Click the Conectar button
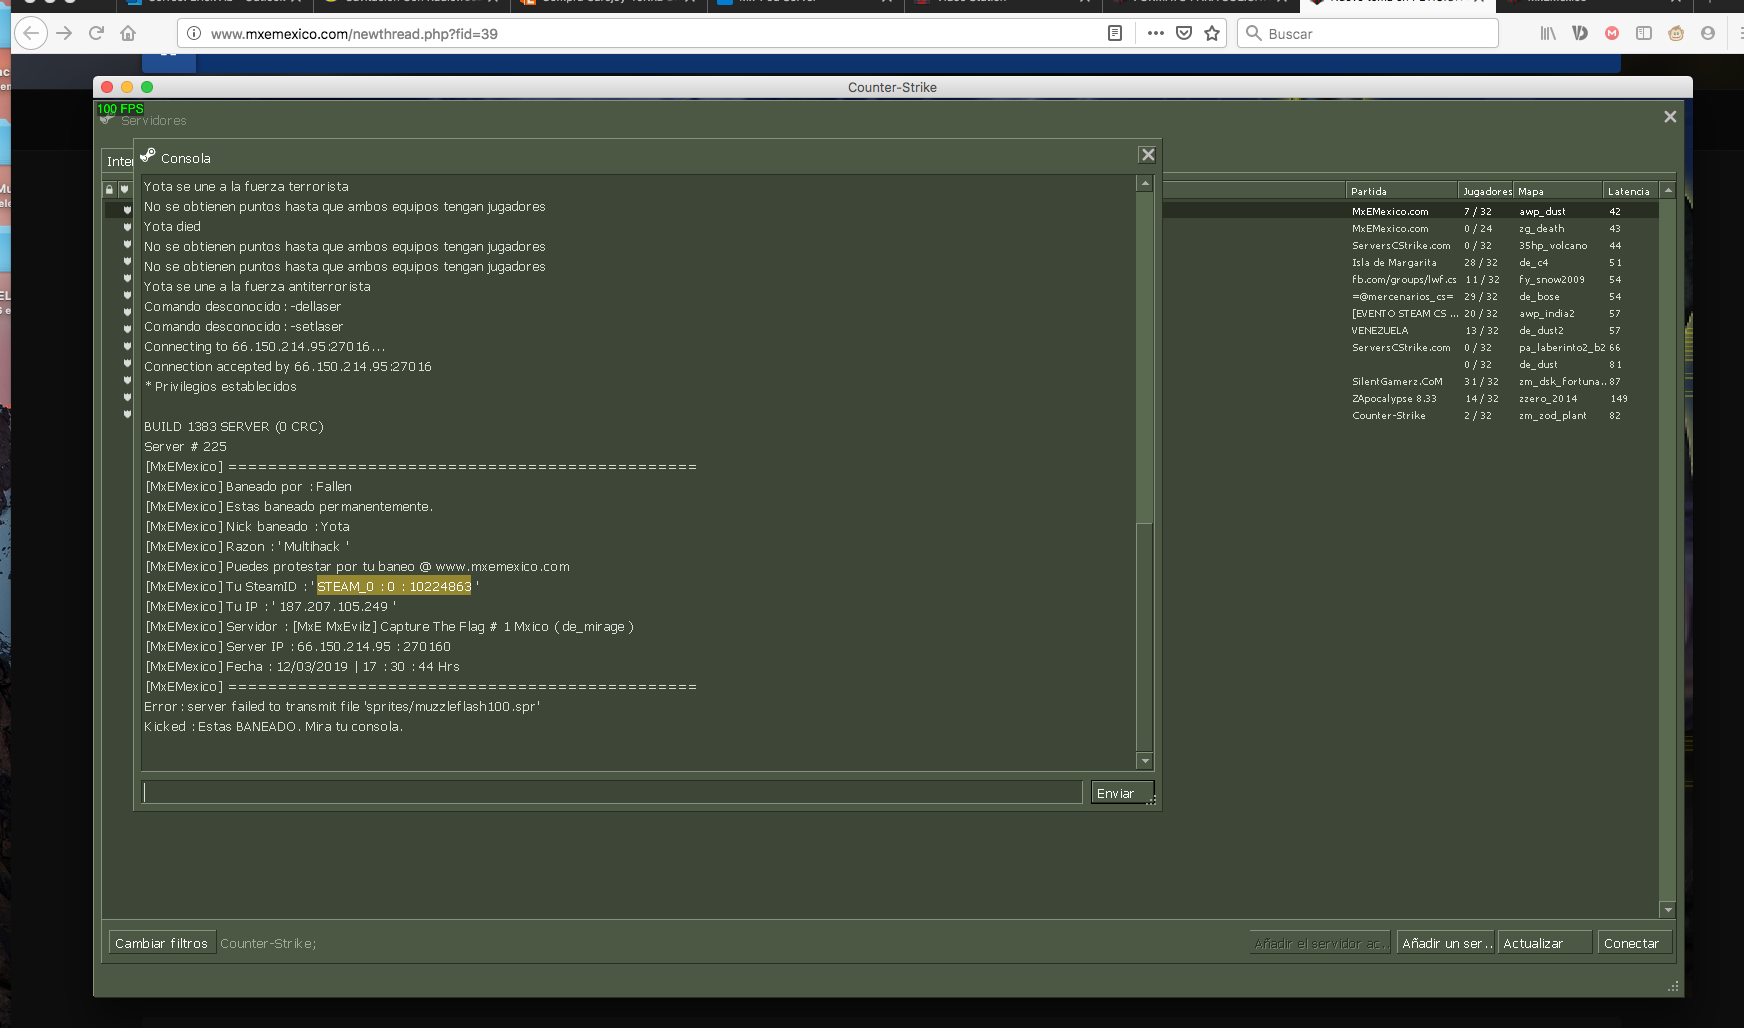 coord(1634,943)
